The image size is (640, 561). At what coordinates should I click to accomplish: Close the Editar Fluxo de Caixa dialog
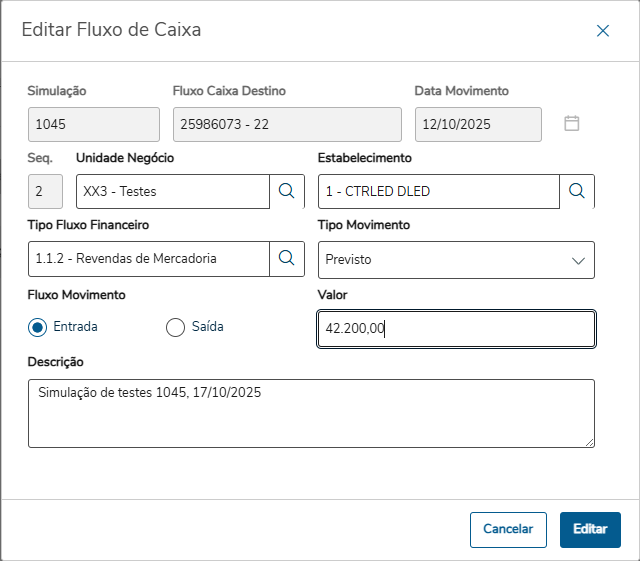pyautogui.click(x=603, y=31)
